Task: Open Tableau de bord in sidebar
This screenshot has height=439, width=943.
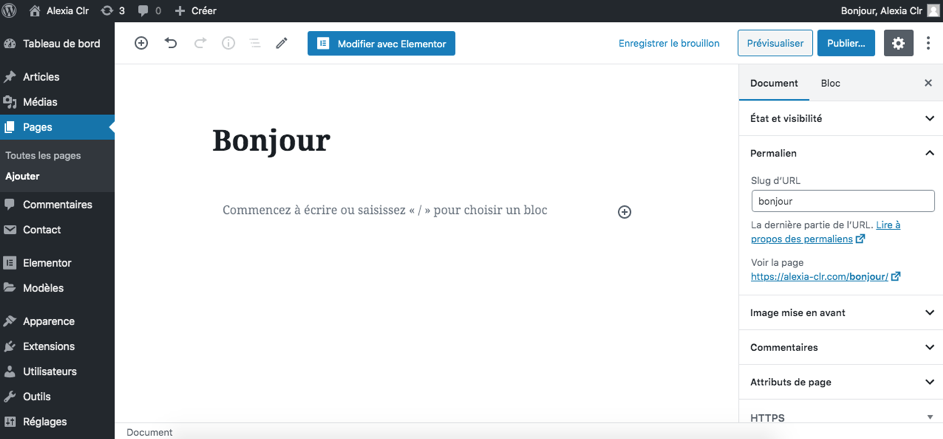Action: pyautogui.click(x=57, y=43)
